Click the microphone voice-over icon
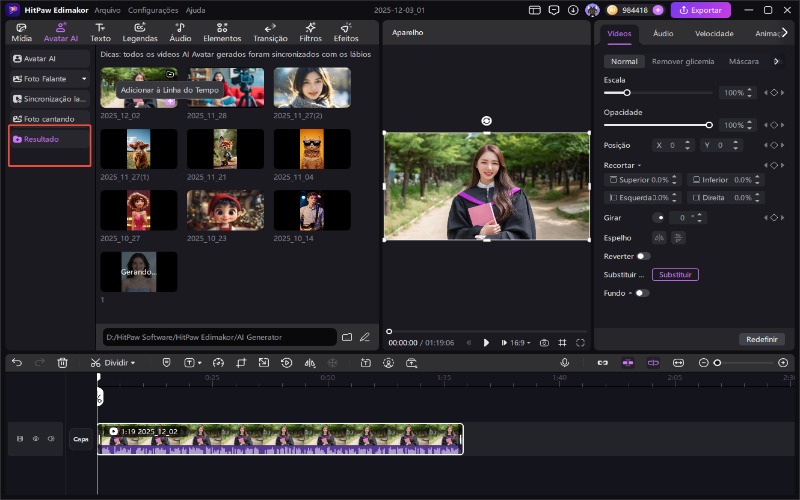 click(564, 363)
